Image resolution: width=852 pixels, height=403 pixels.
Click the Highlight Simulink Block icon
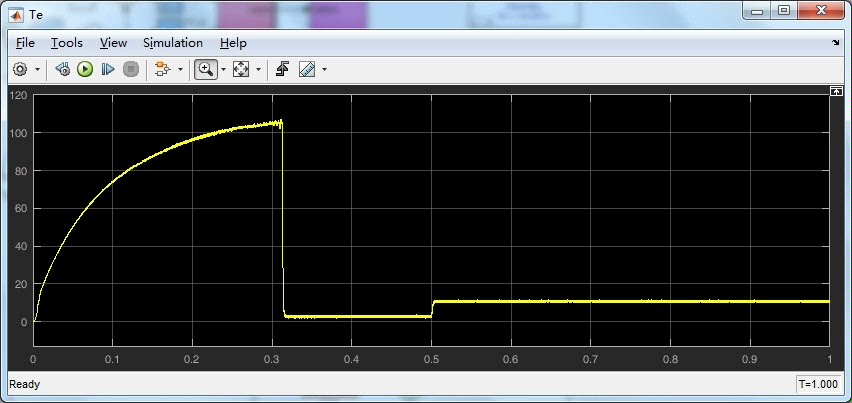click(162, 70)
